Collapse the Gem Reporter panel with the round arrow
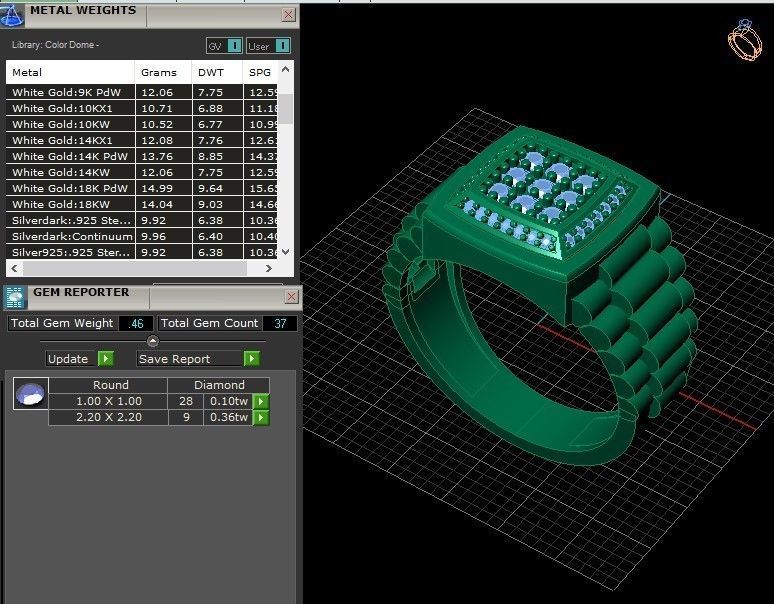This screenshot has height=604, width=774. click(153, 341)
